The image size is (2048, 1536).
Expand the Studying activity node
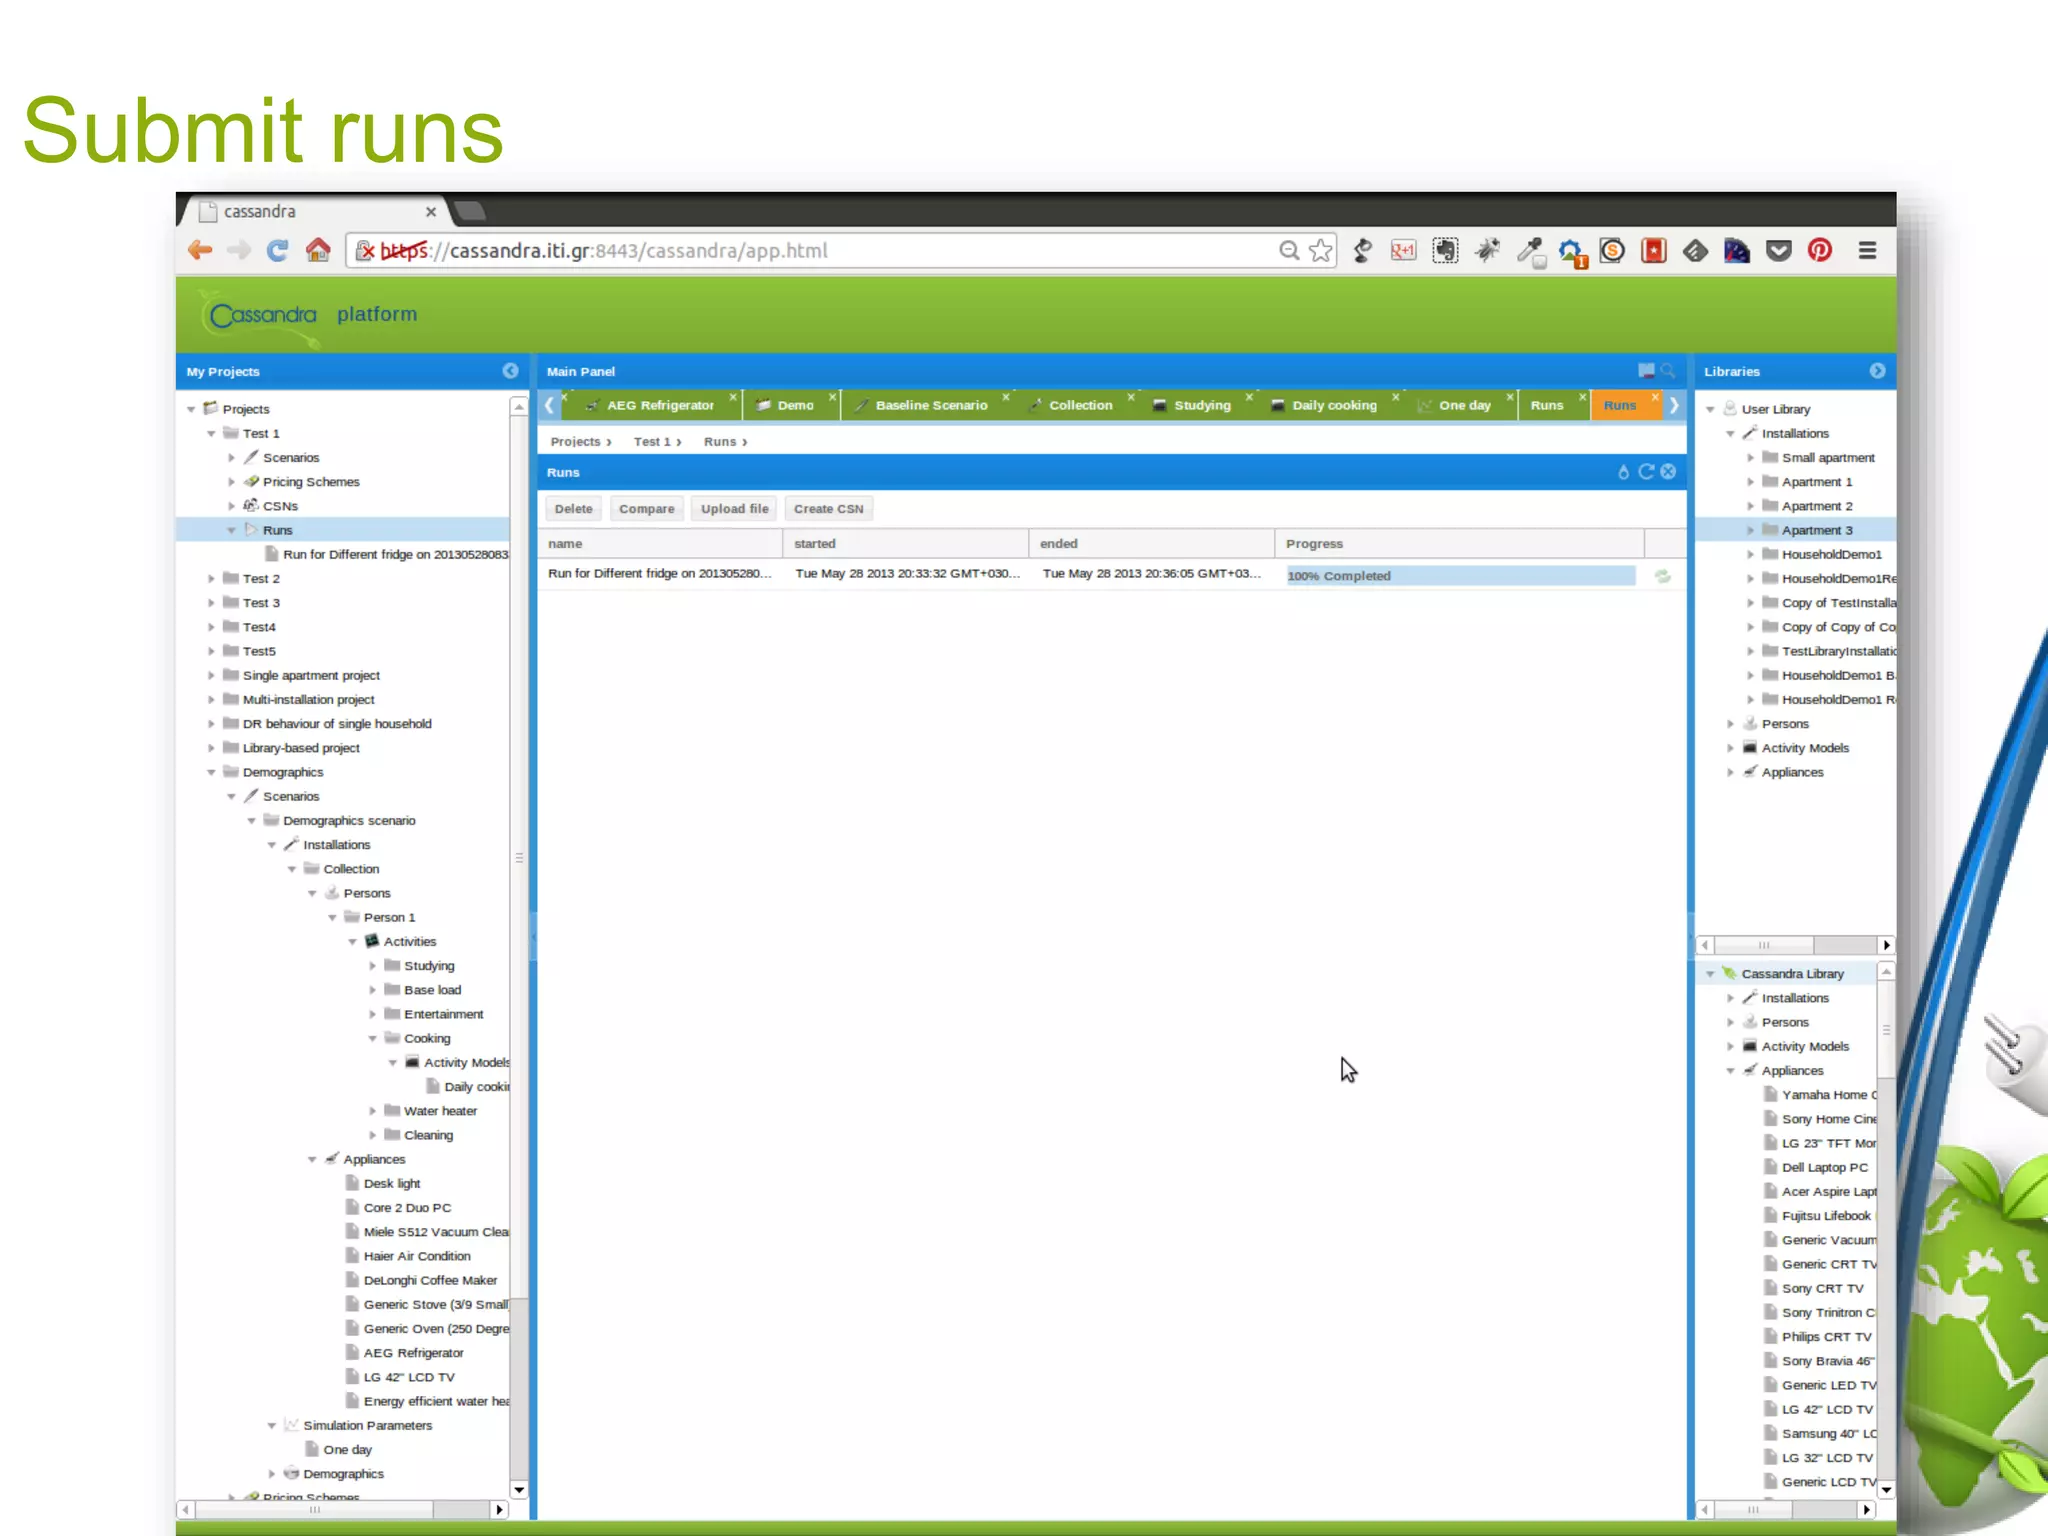point(372,966)
